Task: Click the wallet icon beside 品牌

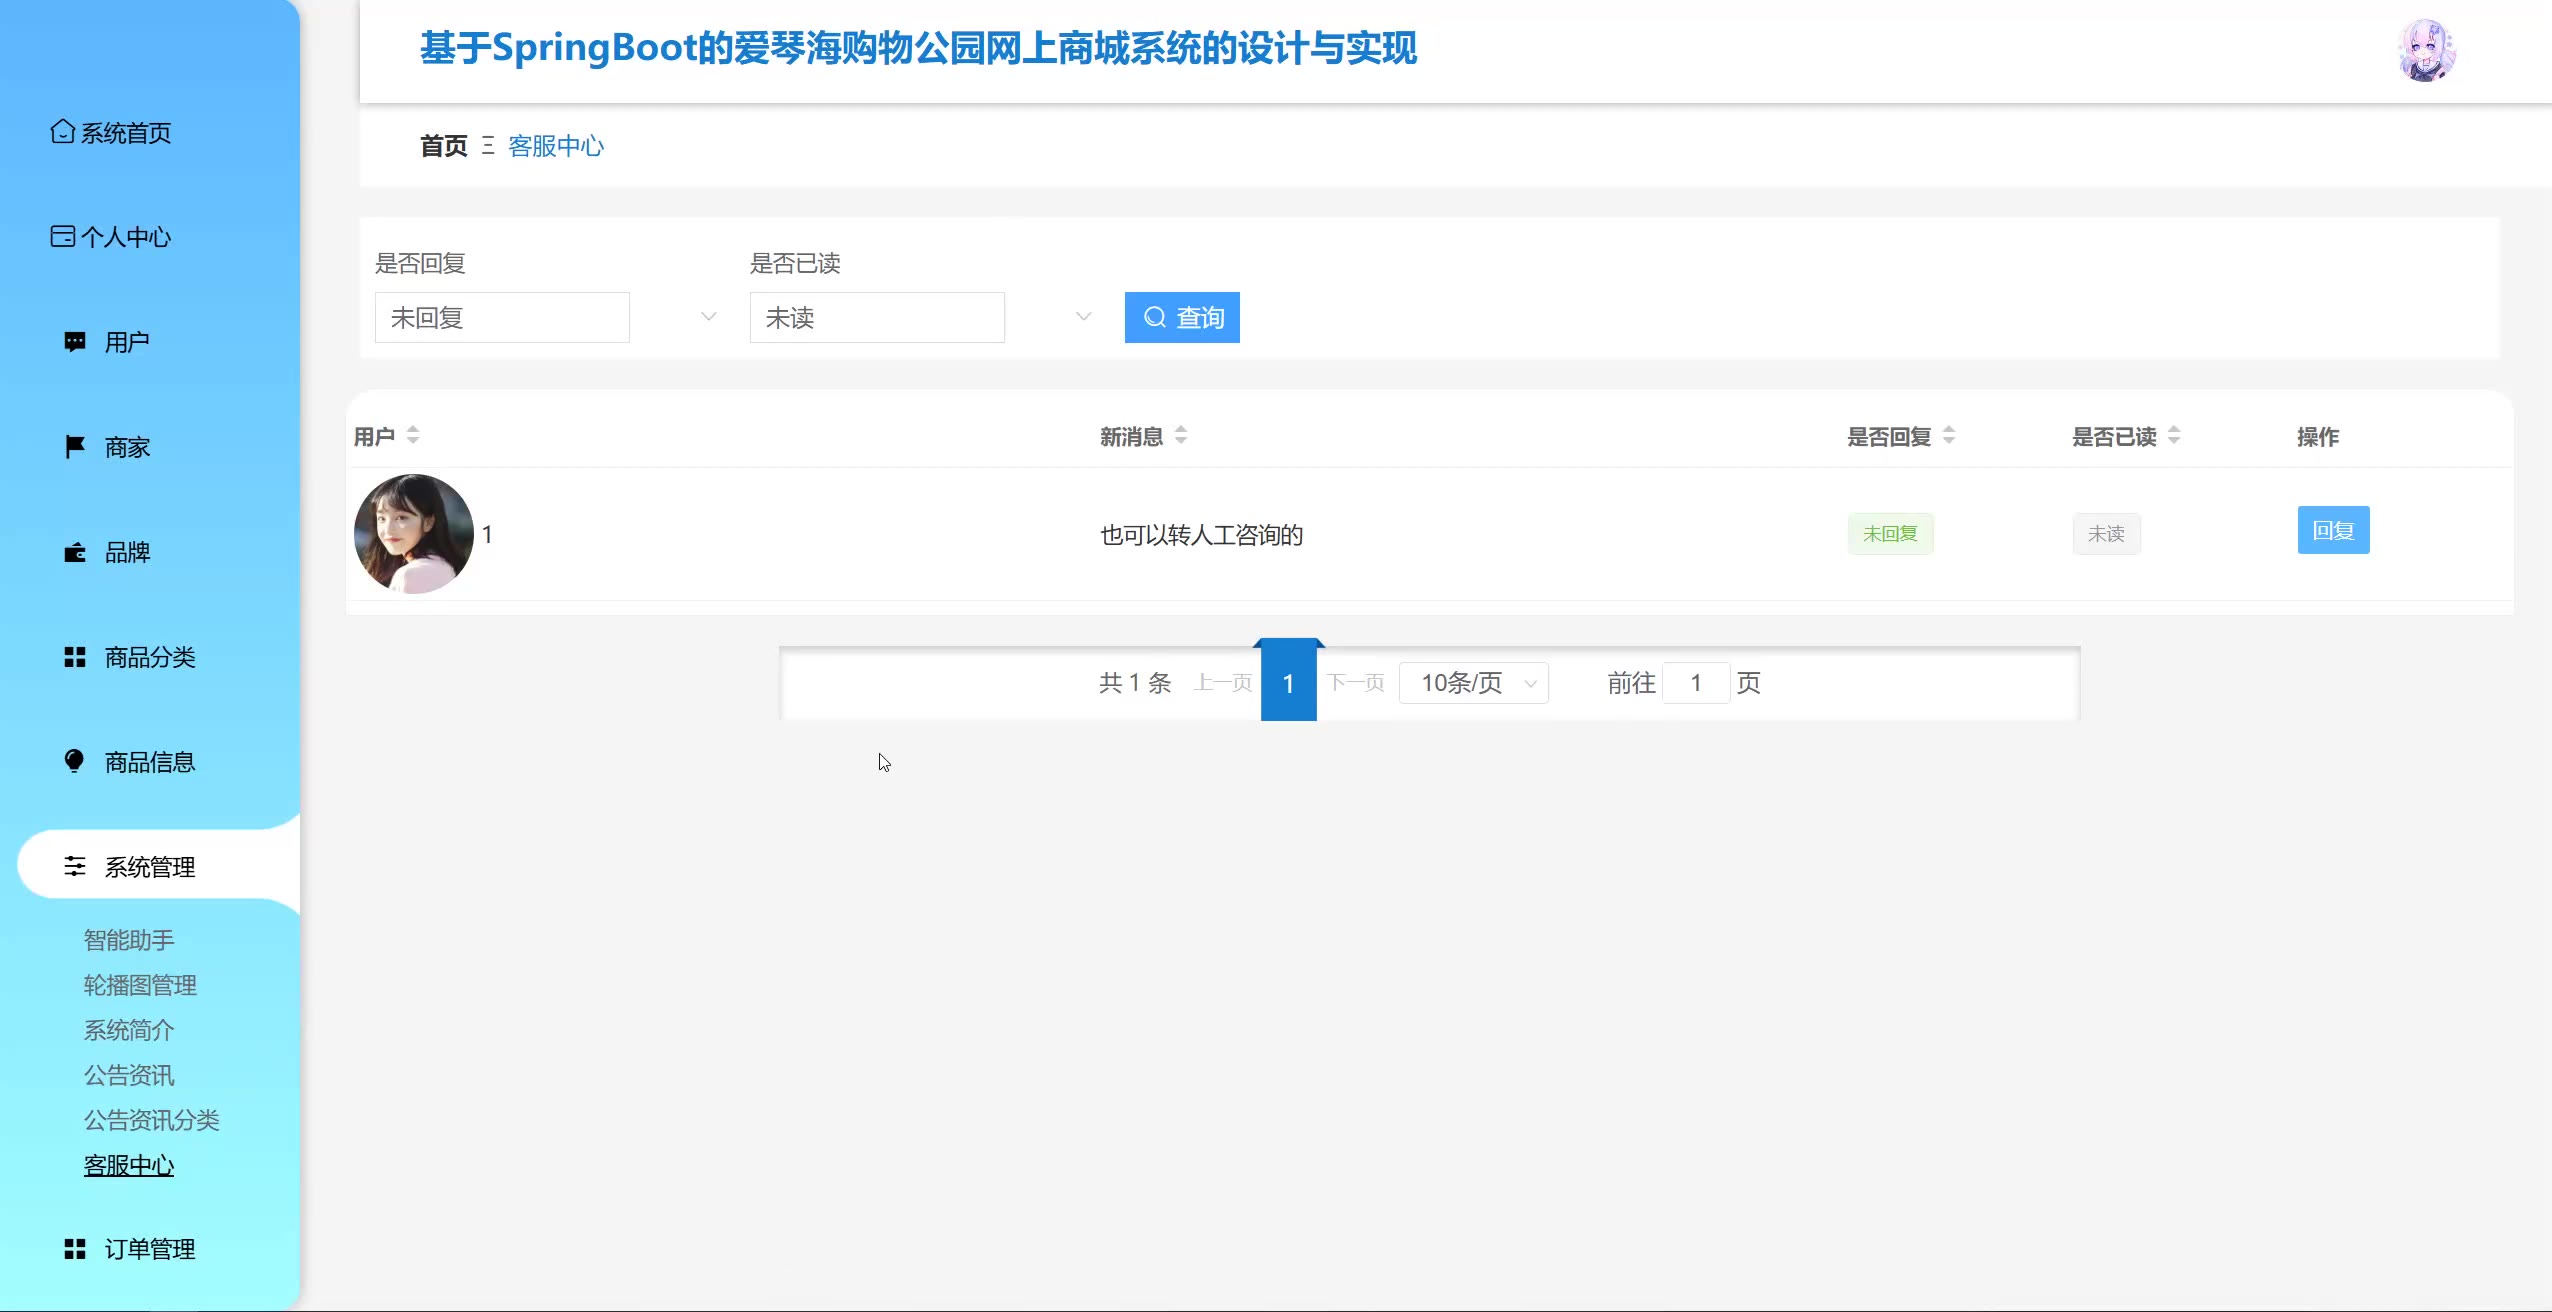Action: tap(75, 552)
